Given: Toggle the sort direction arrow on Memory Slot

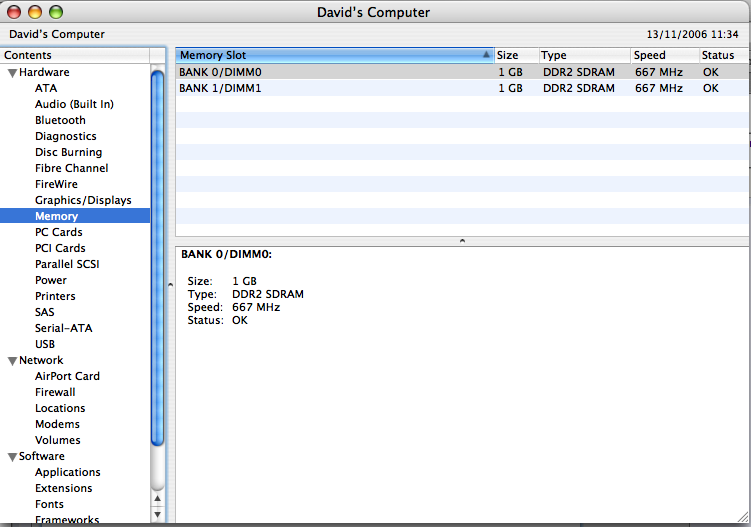Looking at the screenshot, I should (x=486, y=55).
